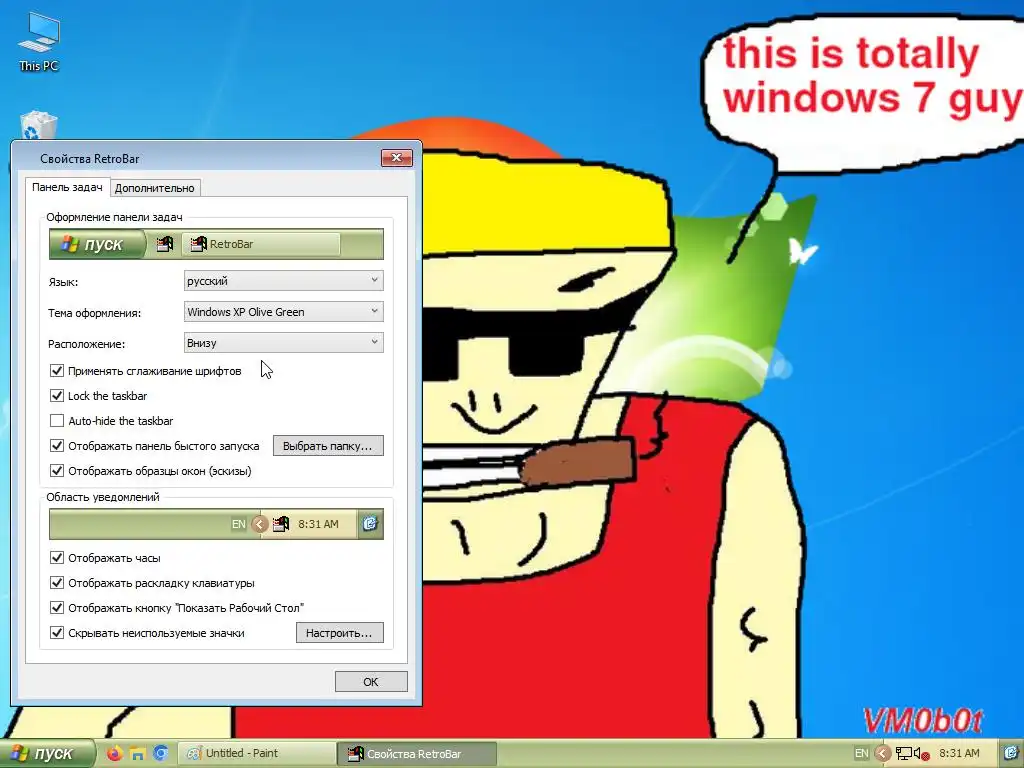Open the Расположение position dropdown
The height and width of the screenshot is (768, 1024).
pyautogui.click(x=283, y=343)
